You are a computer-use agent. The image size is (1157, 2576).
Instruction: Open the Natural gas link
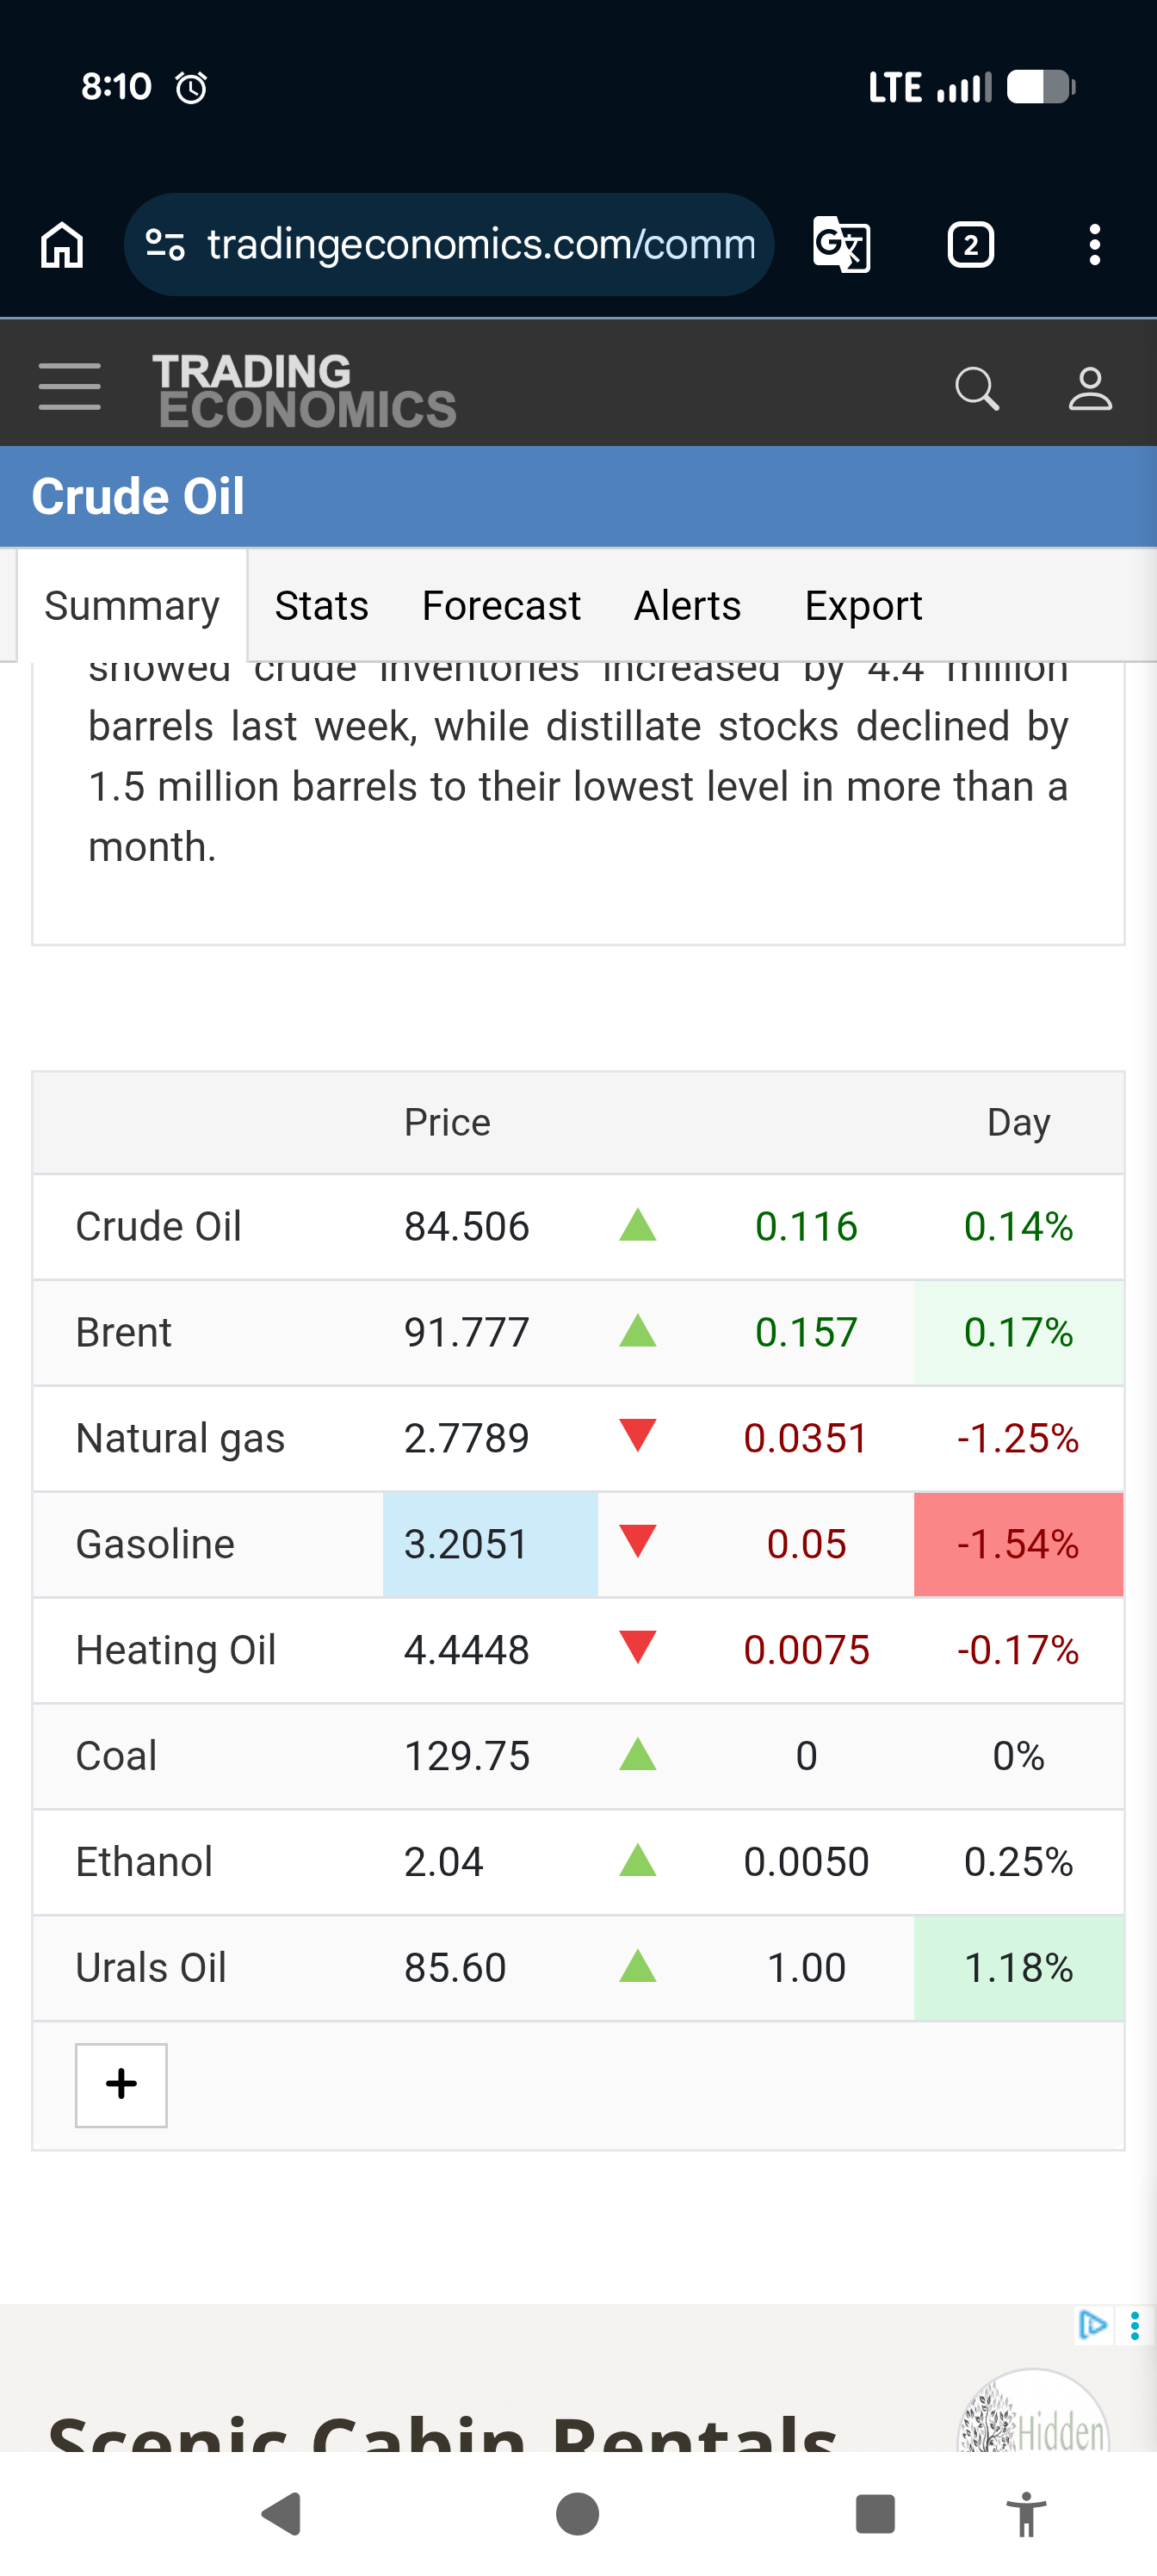pyautogui.click(x=181, y=1439)
